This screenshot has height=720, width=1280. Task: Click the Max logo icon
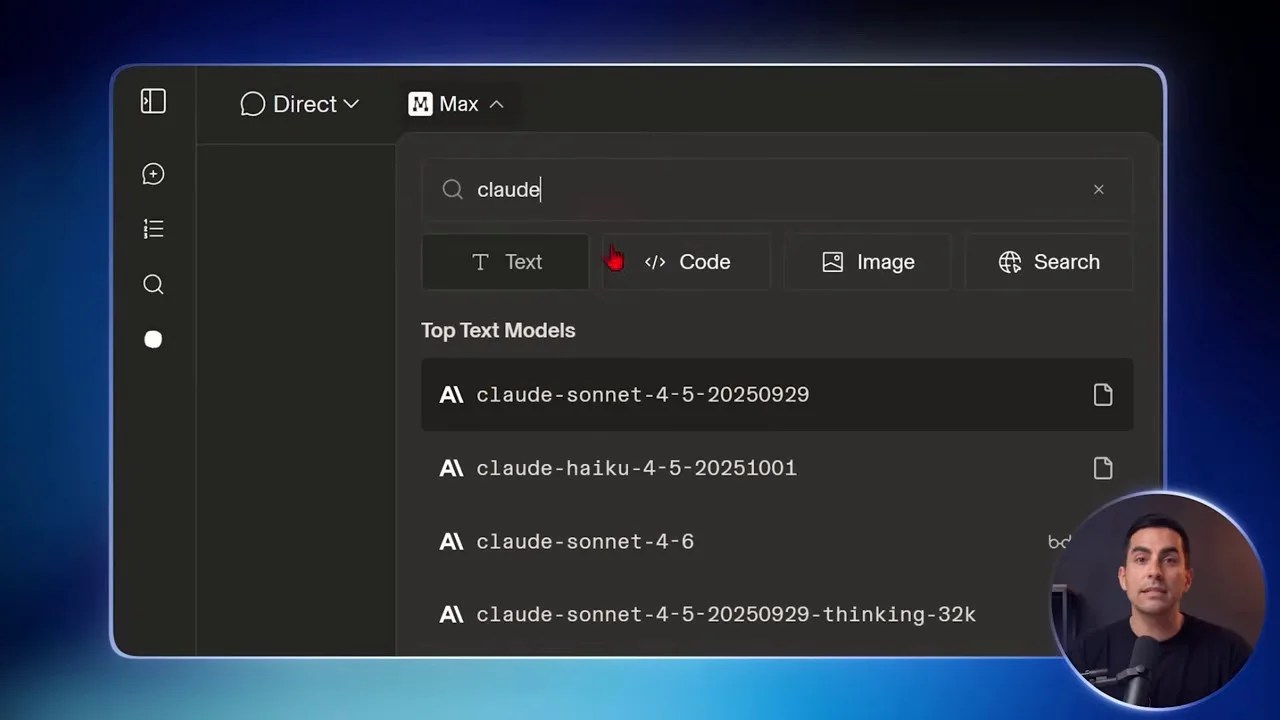click(421, 104)
